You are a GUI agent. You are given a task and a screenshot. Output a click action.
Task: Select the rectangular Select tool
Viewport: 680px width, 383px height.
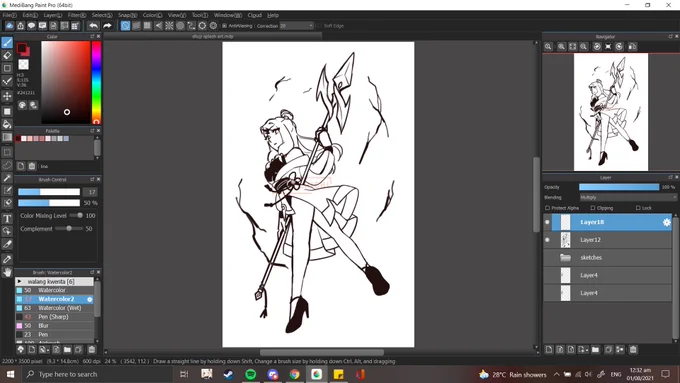click(7, 152)
